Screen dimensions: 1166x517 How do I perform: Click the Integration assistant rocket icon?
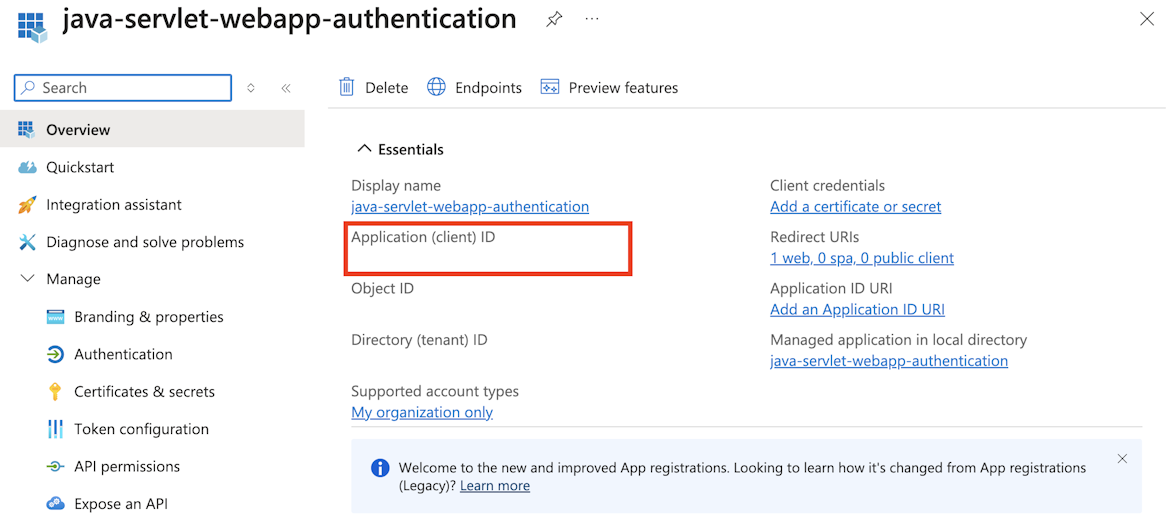(x=27, y=205)
